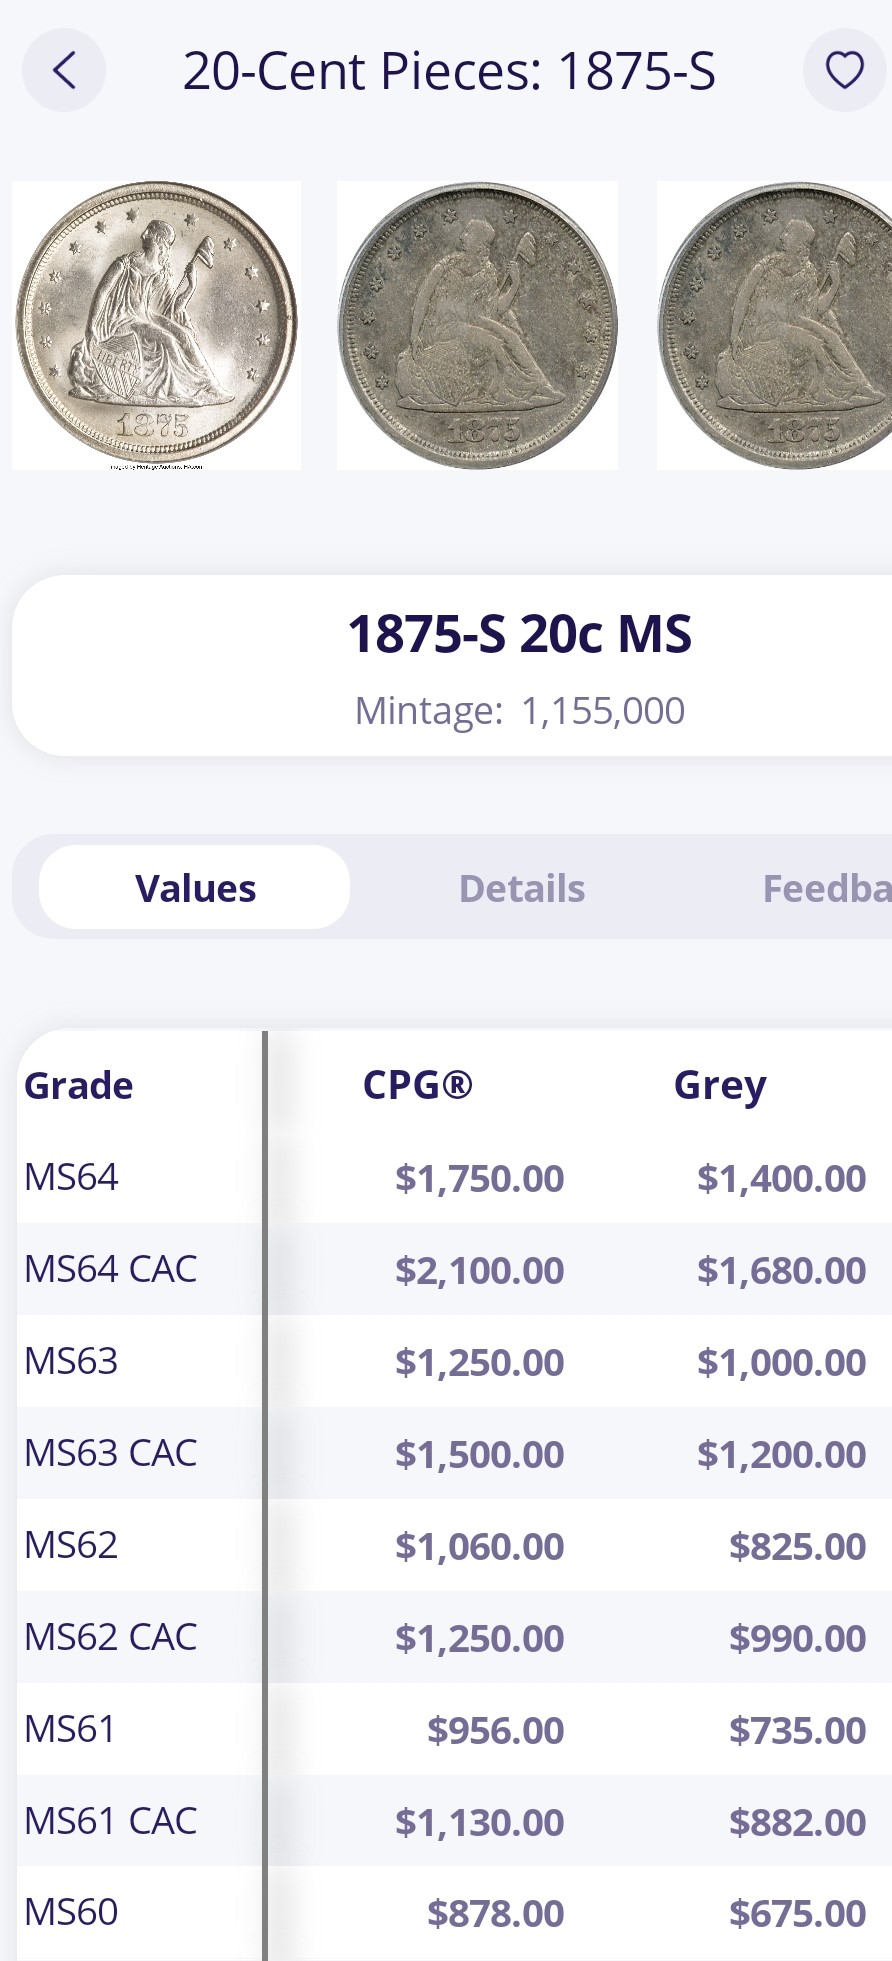This screenshot has height=1961, width=892.
Task: Tap the CPG® column header
Action: (x=417, y=1085)
